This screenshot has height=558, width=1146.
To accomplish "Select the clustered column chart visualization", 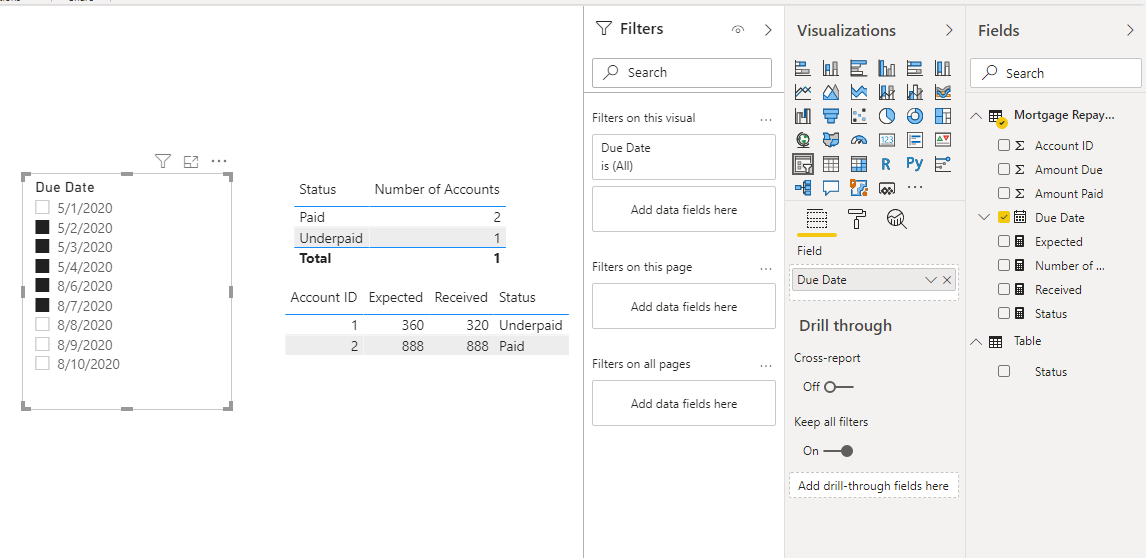I will point(887,69).
